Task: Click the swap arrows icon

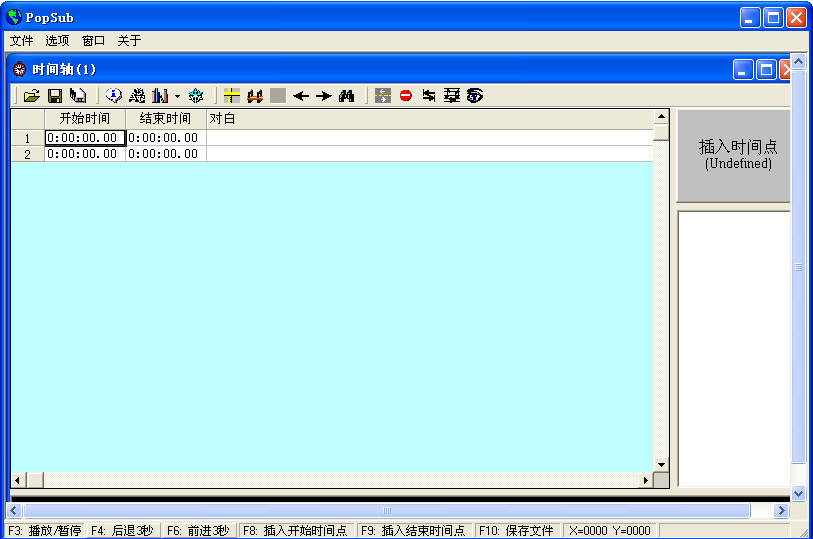Action: pyautogui.click(x=429, y=96)
